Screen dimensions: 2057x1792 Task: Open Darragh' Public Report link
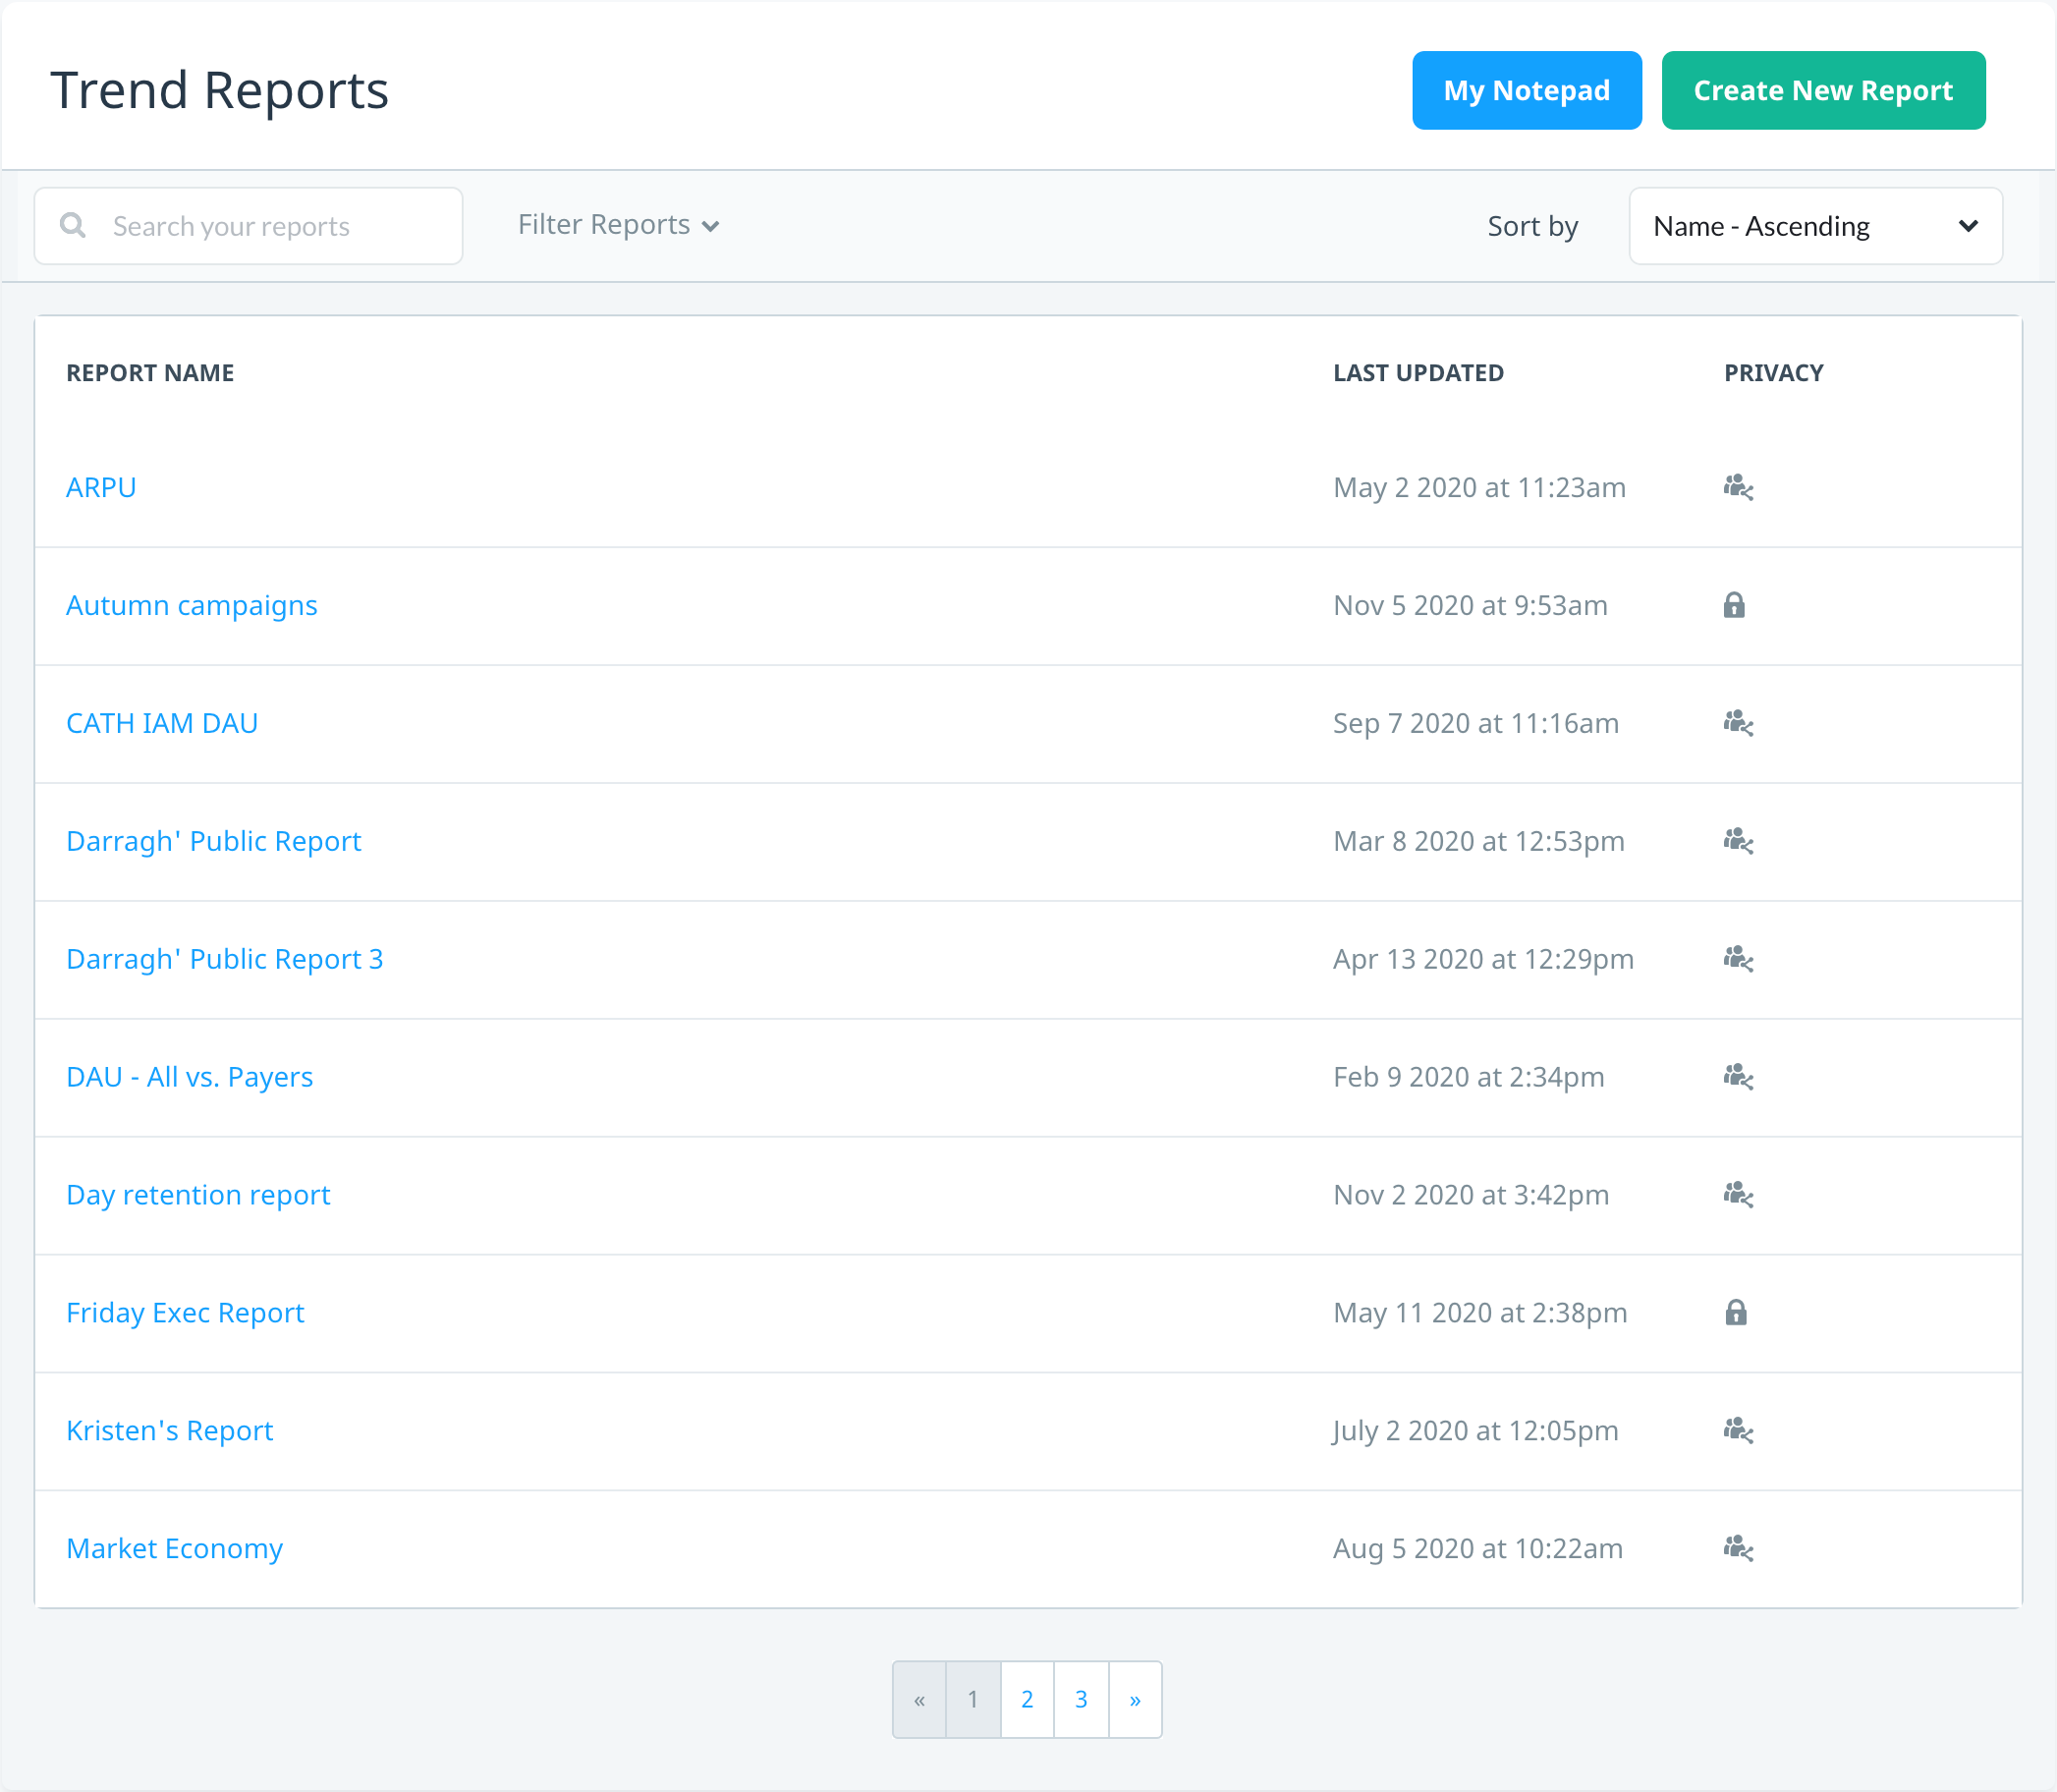coord(213,842)
